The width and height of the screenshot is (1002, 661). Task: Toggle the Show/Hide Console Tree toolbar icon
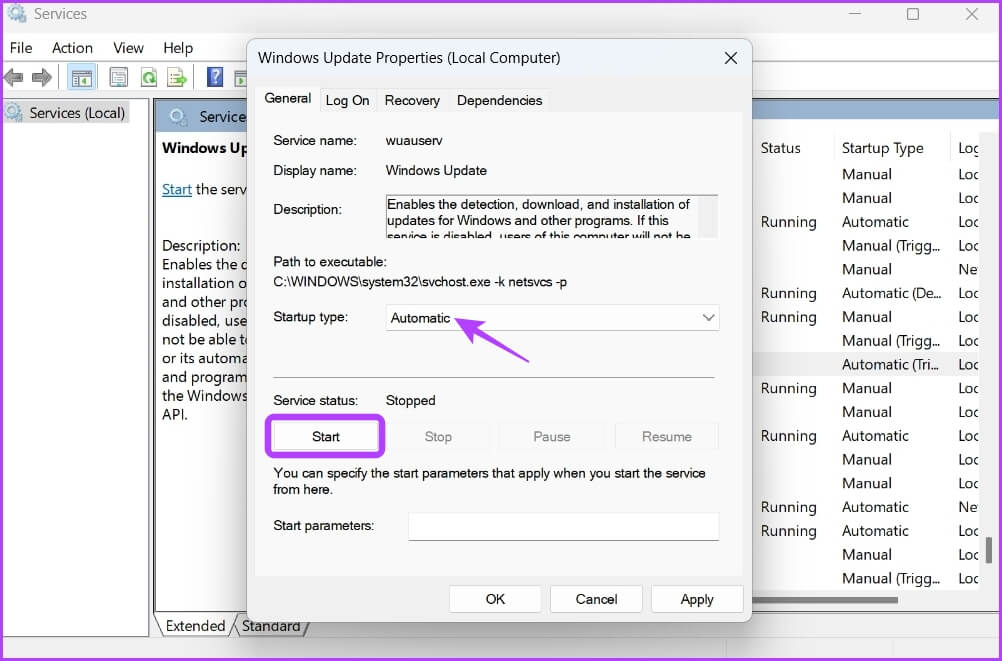82,78
